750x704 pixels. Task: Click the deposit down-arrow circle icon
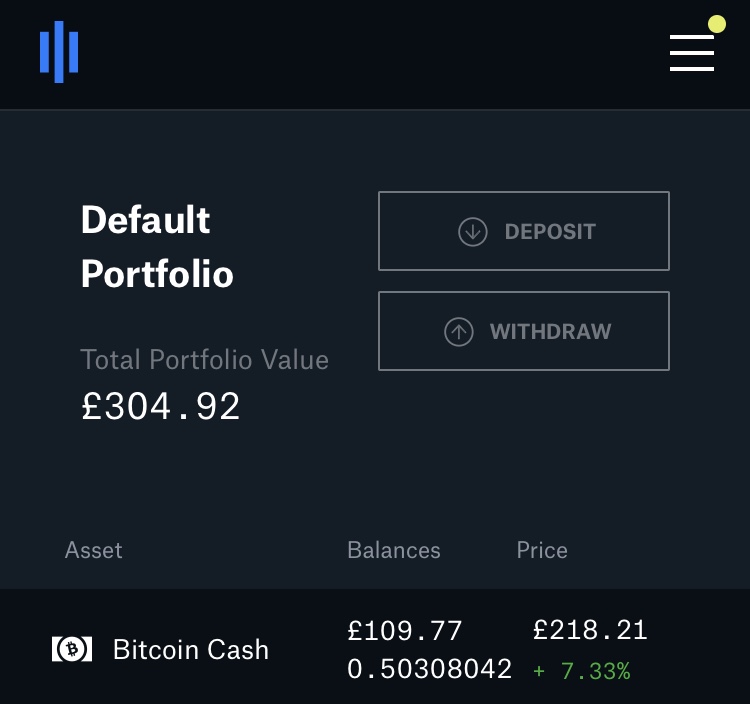tap(473, 232)
